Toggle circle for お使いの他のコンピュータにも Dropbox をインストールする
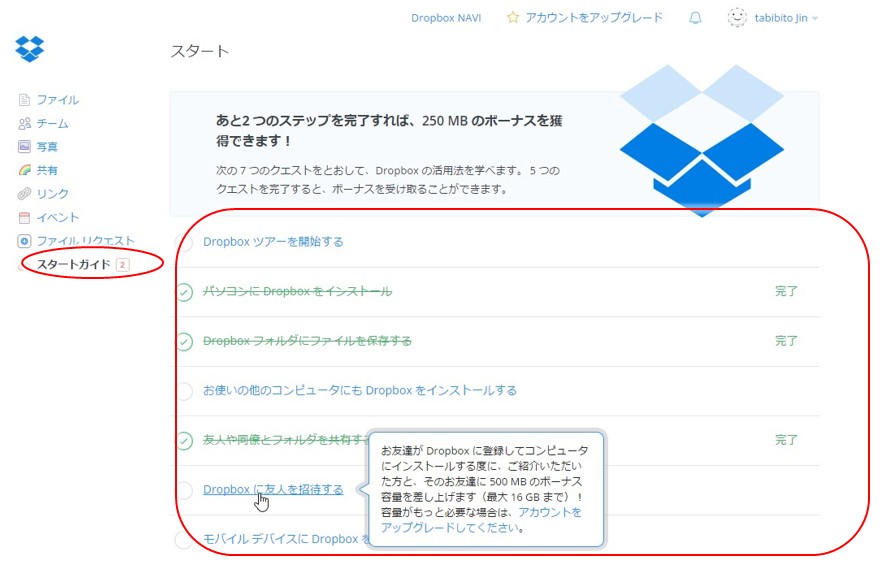Viewport: 893px width, 567px height. pos(184,391)
